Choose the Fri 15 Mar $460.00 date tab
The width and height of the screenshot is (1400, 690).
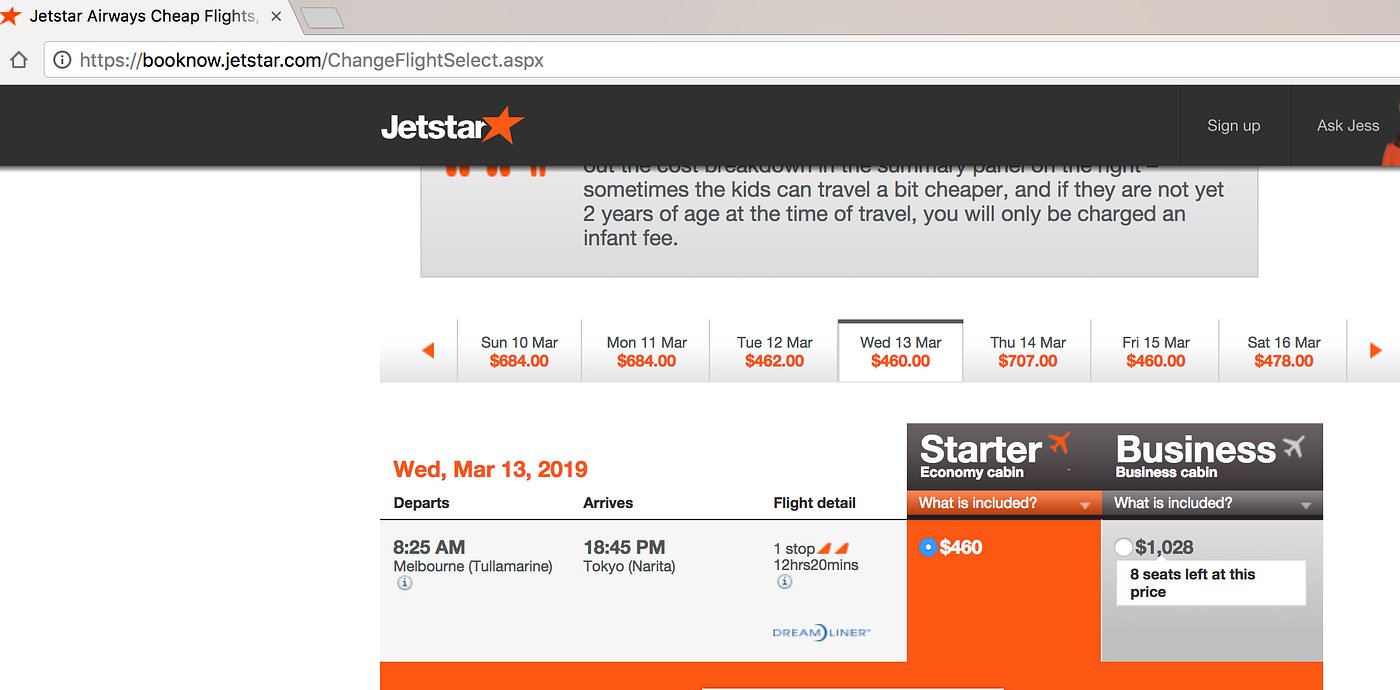pos(1155,351)
